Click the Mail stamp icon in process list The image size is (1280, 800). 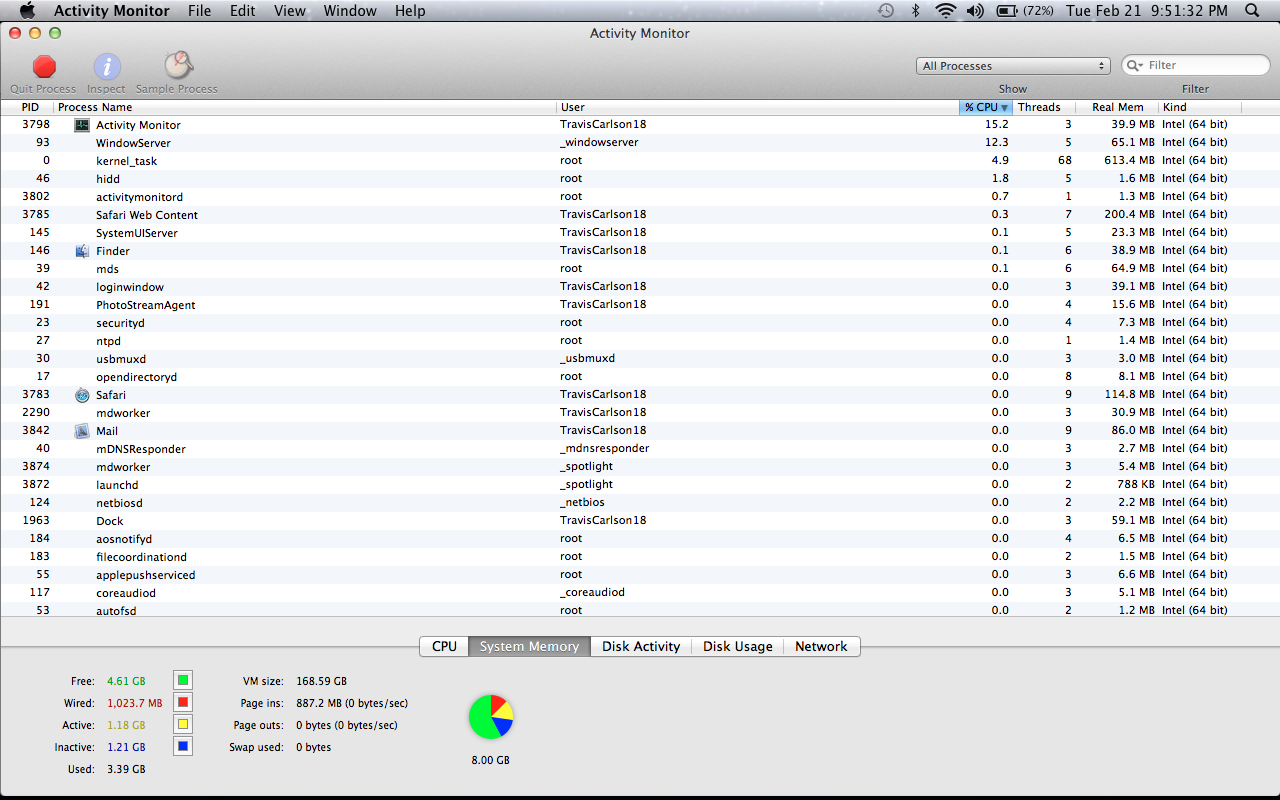[x=82, y=431]
